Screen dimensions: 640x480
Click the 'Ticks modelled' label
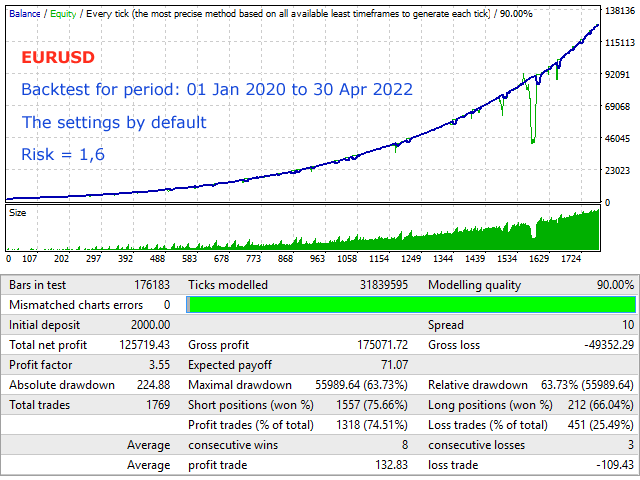click(x=228, y=285)
